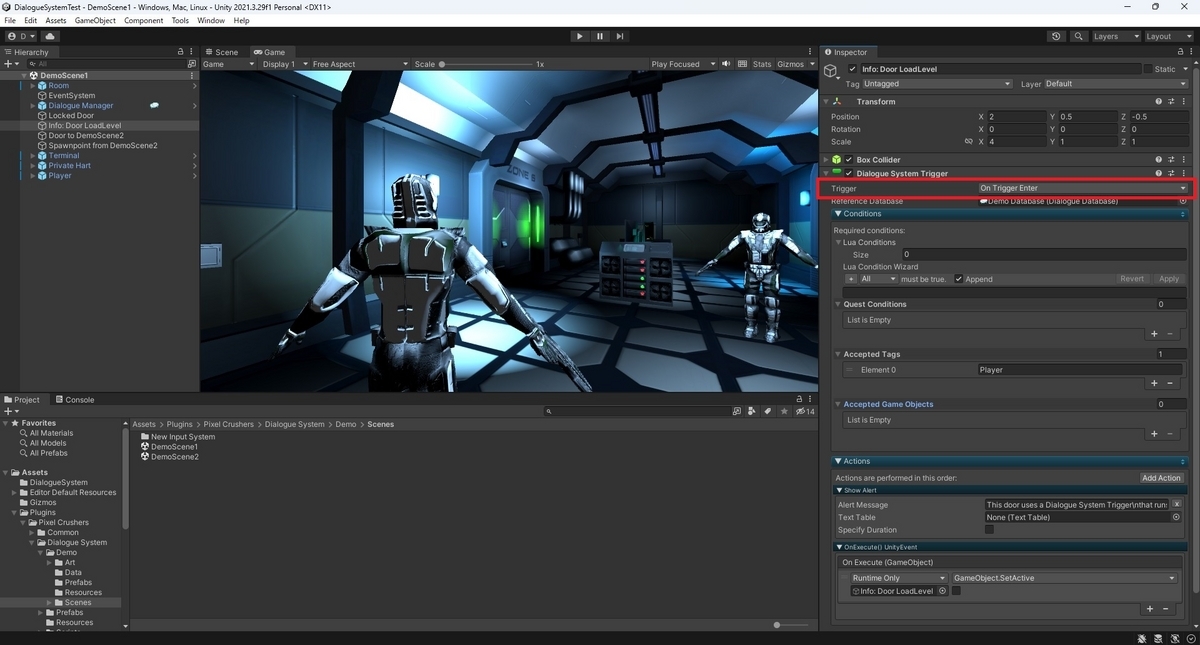Open the Transform component presets icon
This screenshot has width=1200, height=645.
tap(1171, 102)
